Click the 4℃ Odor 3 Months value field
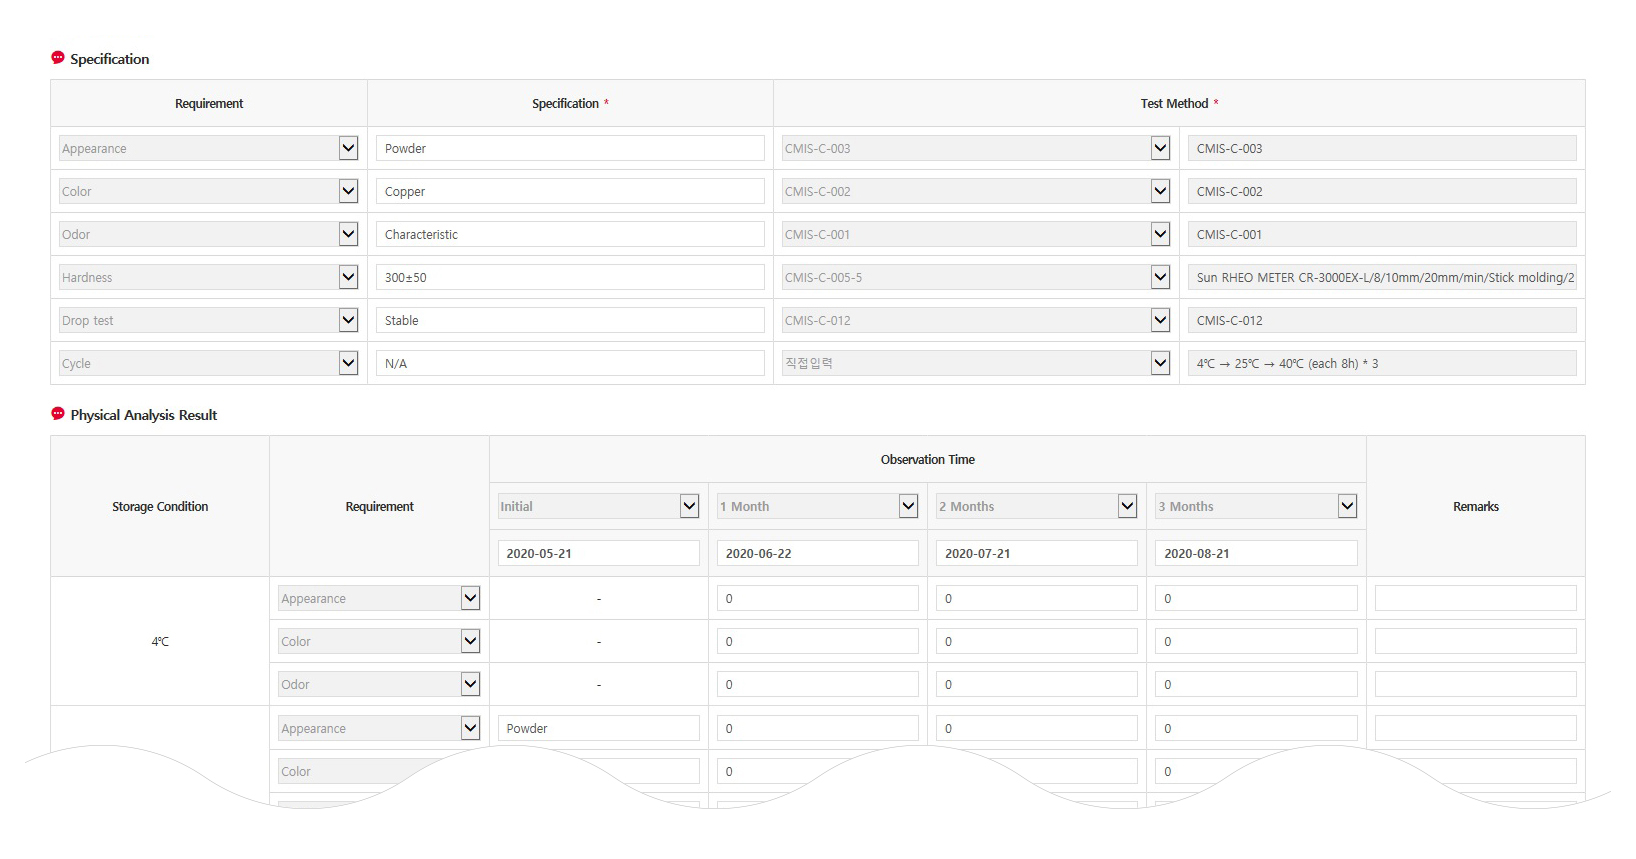This screenshot has width=1636, height=859. coord(1256,684)
